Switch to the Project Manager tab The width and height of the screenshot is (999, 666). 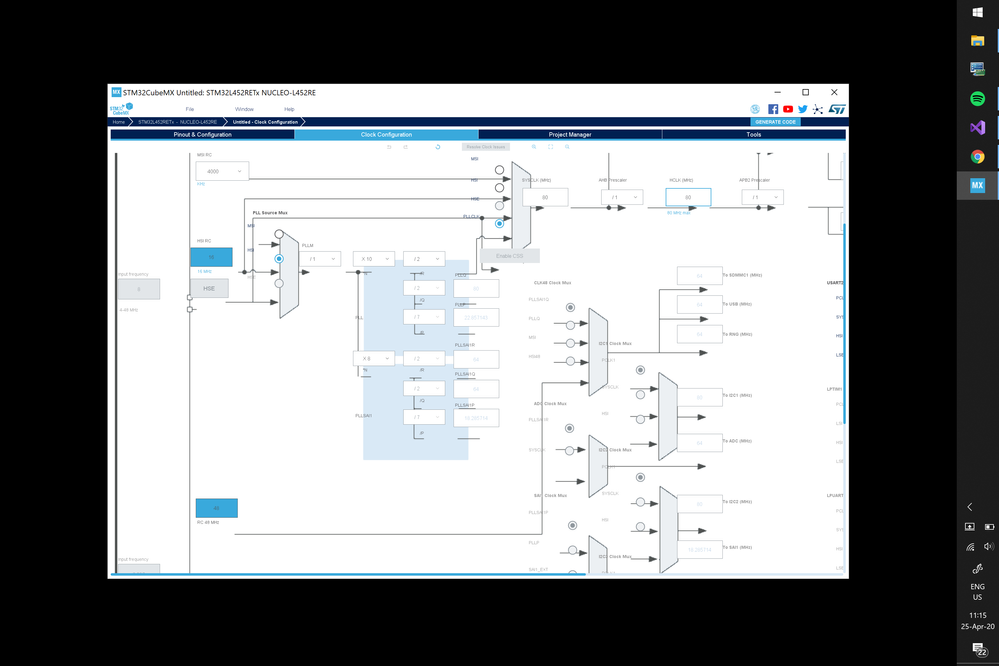(570, 134)
